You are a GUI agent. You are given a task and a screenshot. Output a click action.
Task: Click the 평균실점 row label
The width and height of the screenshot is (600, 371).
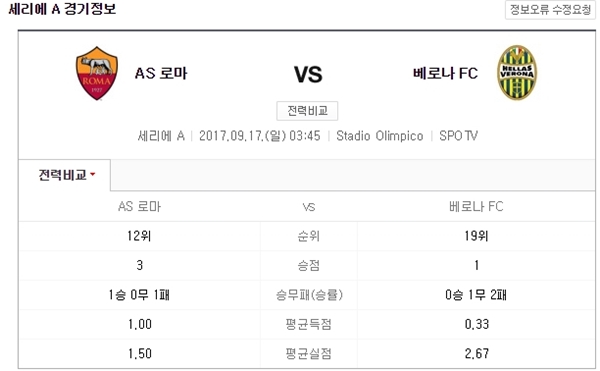point(308,354)
